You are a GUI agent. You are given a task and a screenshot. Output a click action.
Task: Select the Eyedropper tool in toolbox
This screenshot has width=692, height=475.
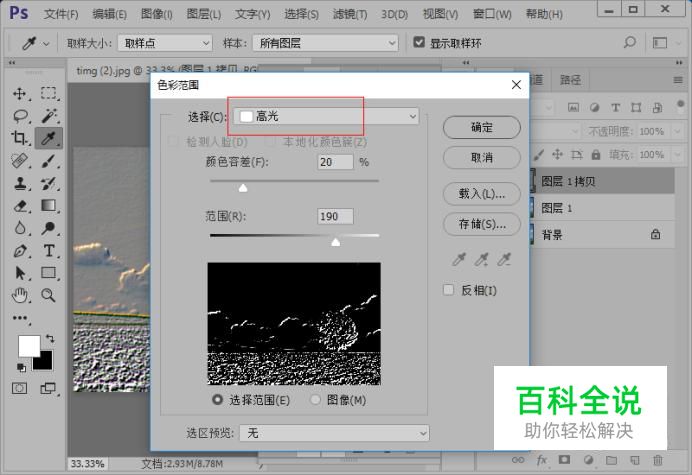pyautogui.click(x=49, y=138)
